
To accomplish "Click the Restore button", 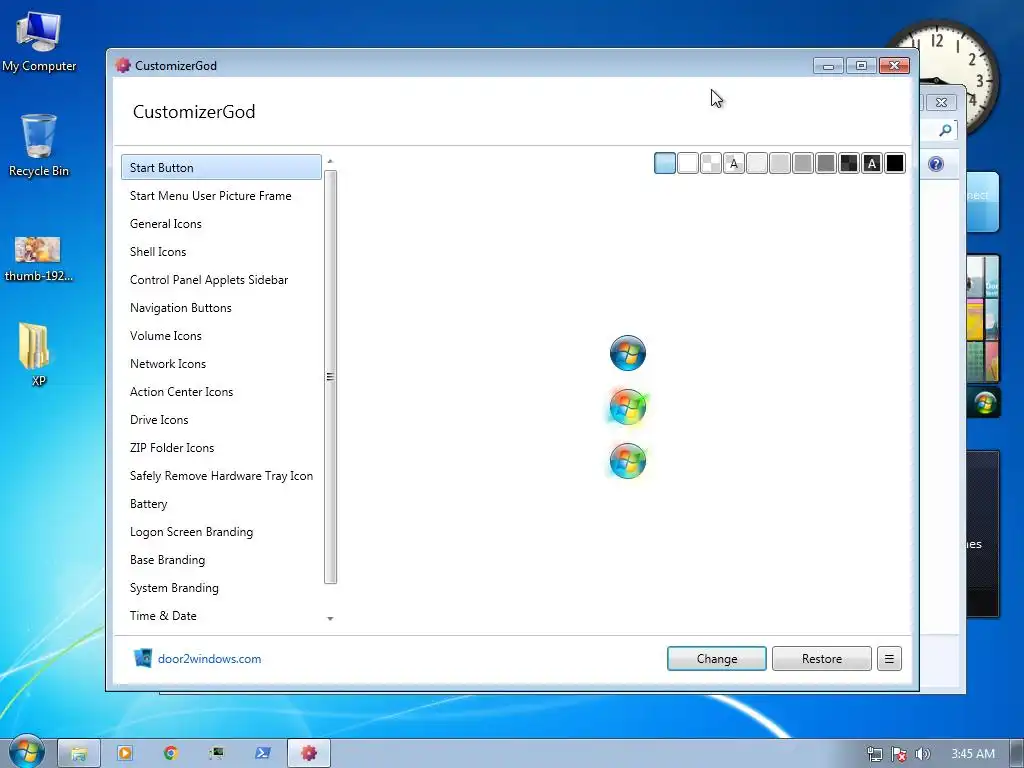I will pyautogui.click(x=822, y=658).
